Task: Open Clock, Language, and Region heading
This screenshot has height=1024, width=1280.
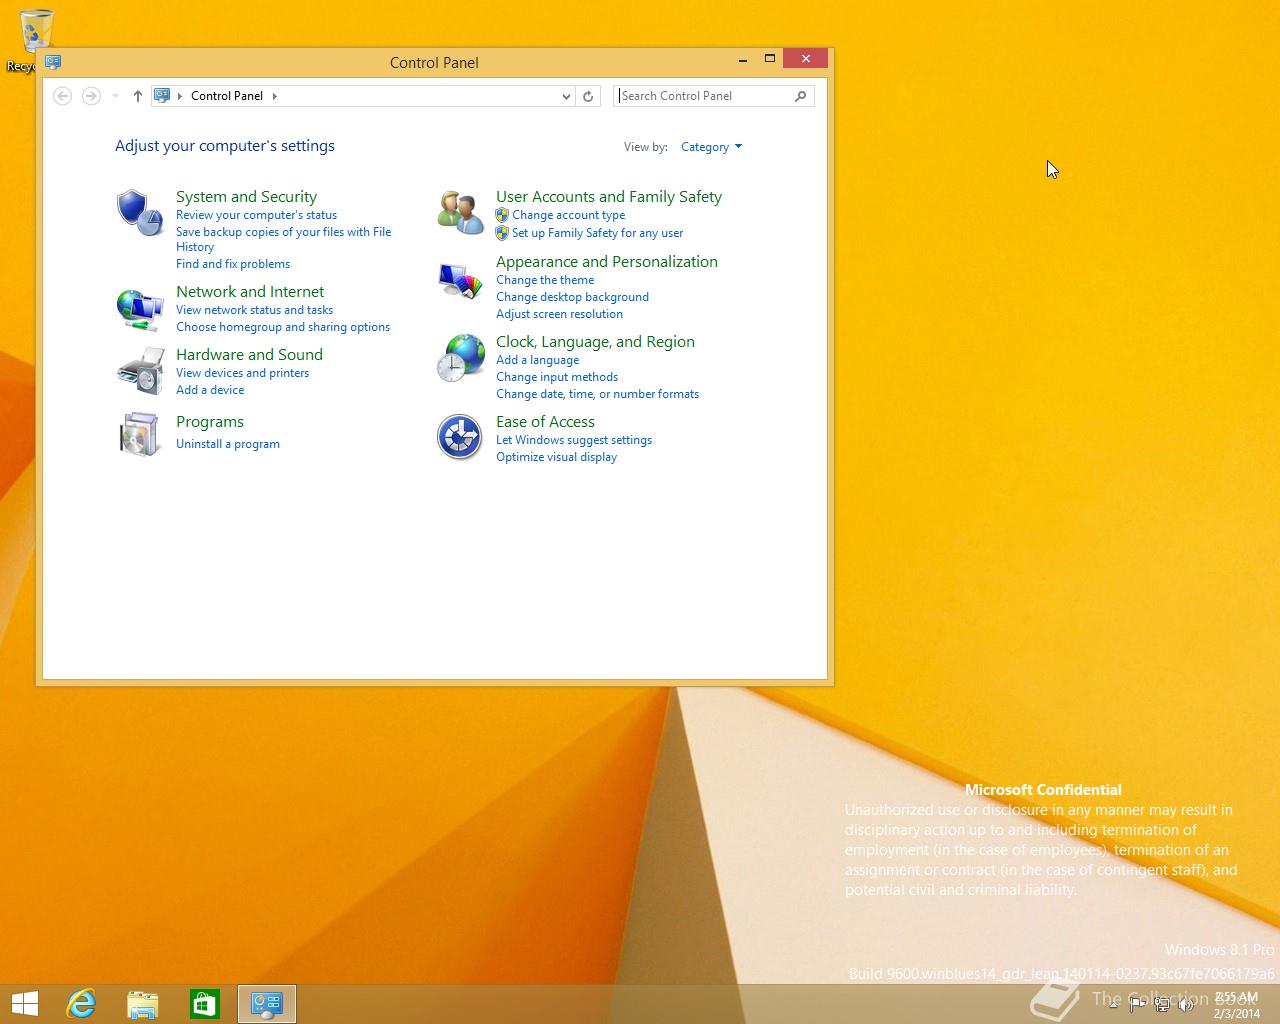Action: [595, 342]
